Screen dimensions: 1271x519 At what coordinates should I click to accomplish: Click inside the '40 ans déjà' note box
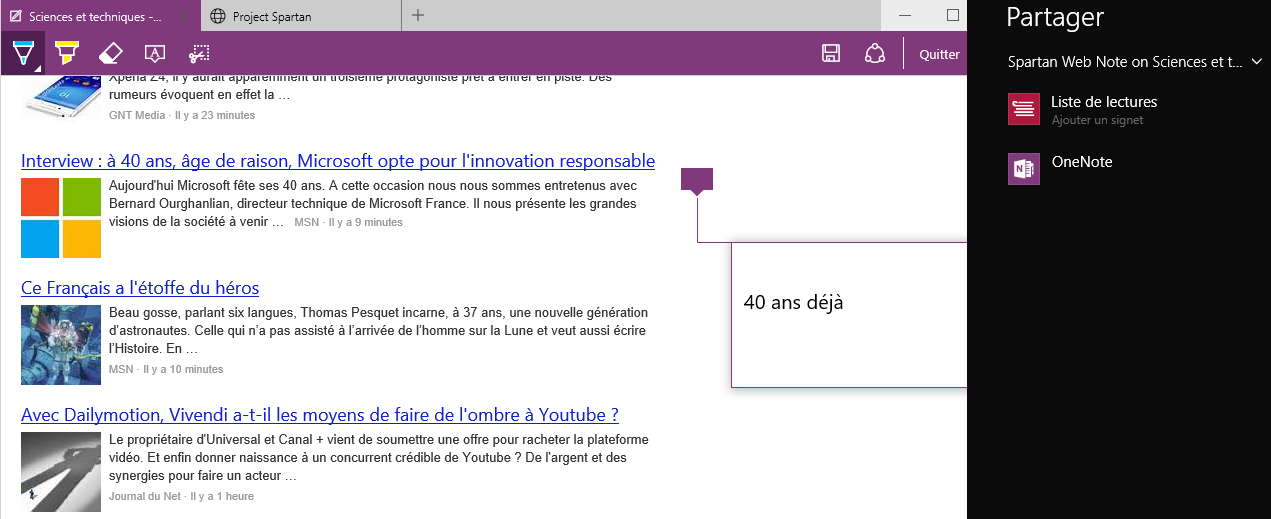tap(849, 314)
